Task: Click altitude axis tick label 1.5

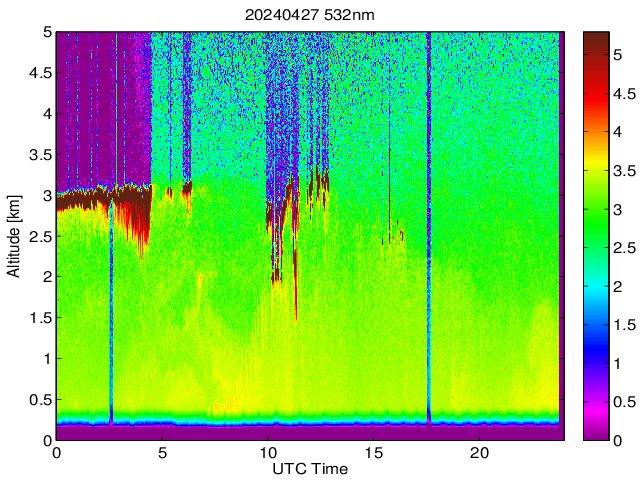Action: click(40, 318)
